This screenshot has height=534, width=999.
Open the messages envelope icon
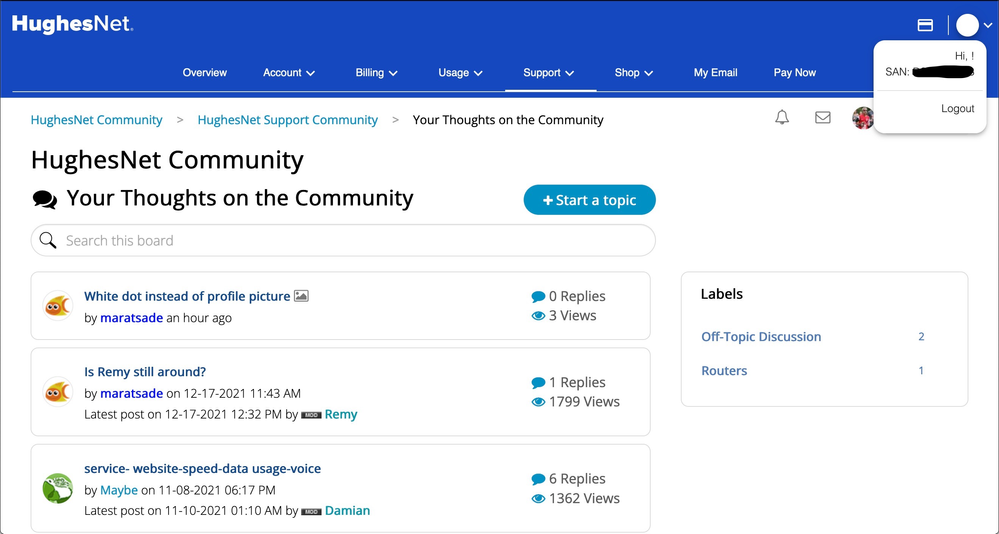pyautogui.click(x=822, y=118)
